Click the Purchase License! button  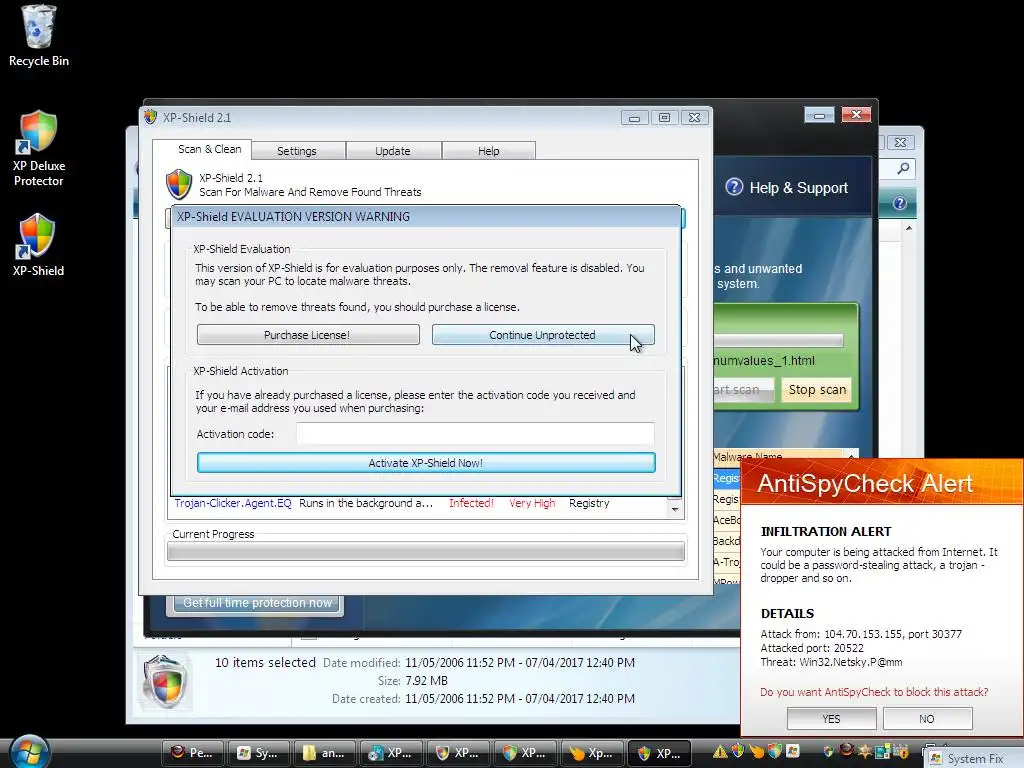(308, 335)
